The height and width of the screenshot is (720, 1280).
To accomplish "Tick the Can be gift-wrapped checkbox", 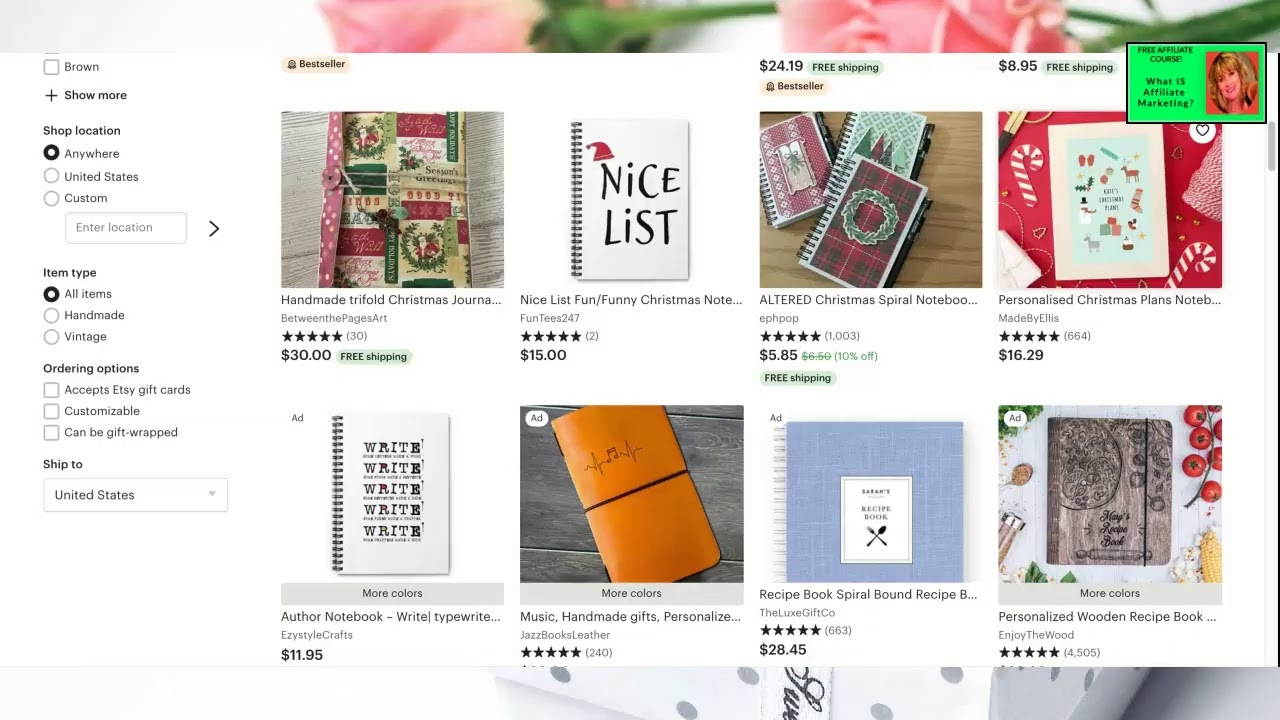I will click(x=51, y=433).
